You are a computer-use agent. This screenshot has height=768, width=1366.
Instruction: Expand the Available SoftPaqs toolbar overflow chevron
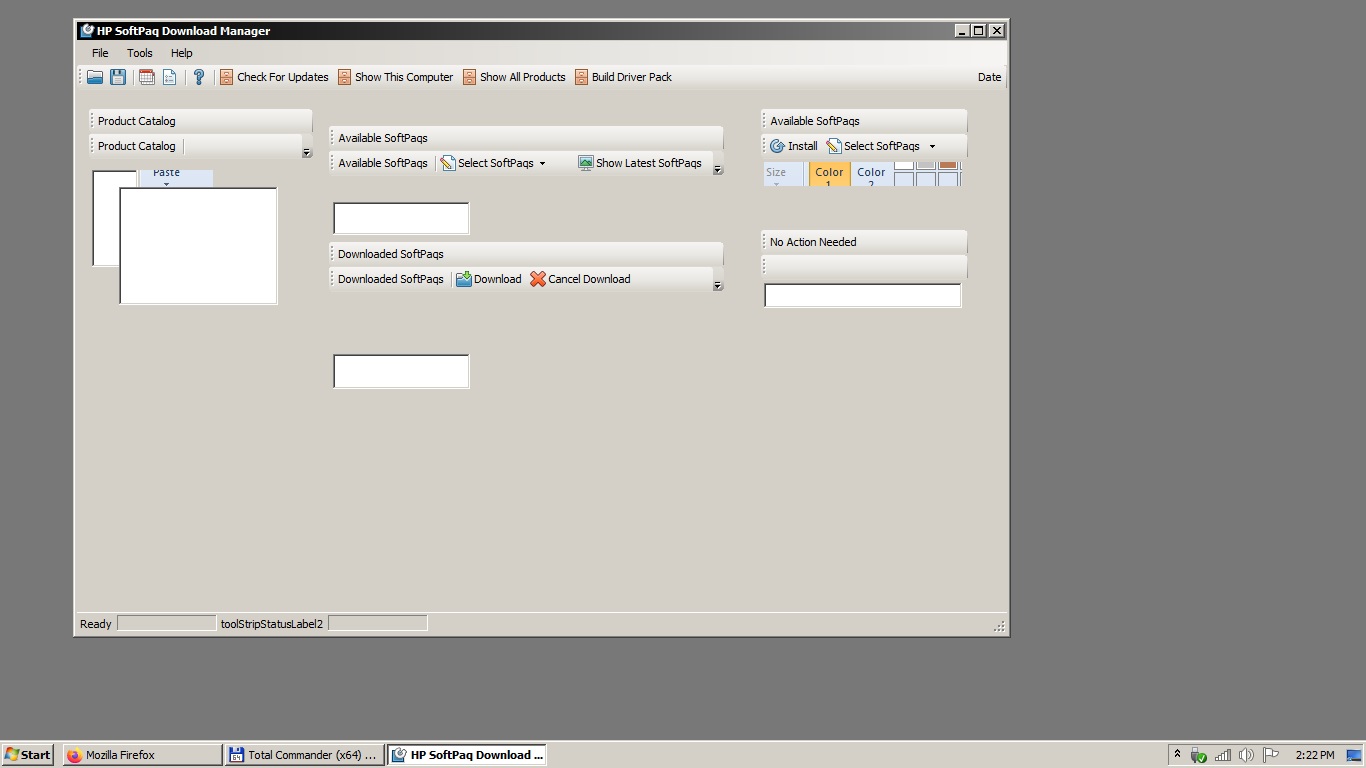[717, 169]
